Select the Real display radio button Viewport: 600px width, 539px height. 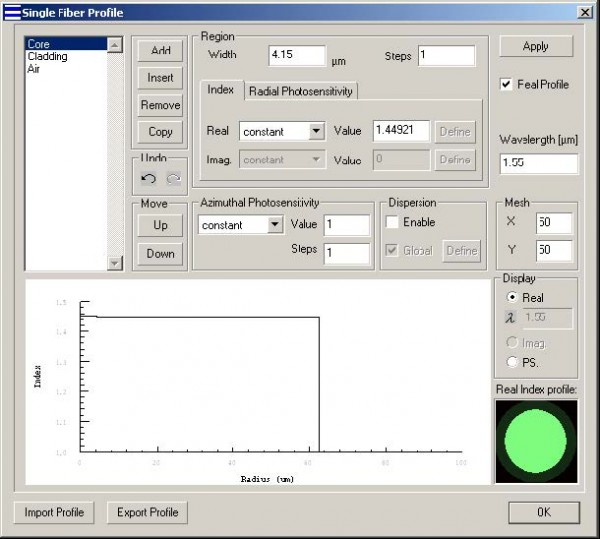point(512,297)
